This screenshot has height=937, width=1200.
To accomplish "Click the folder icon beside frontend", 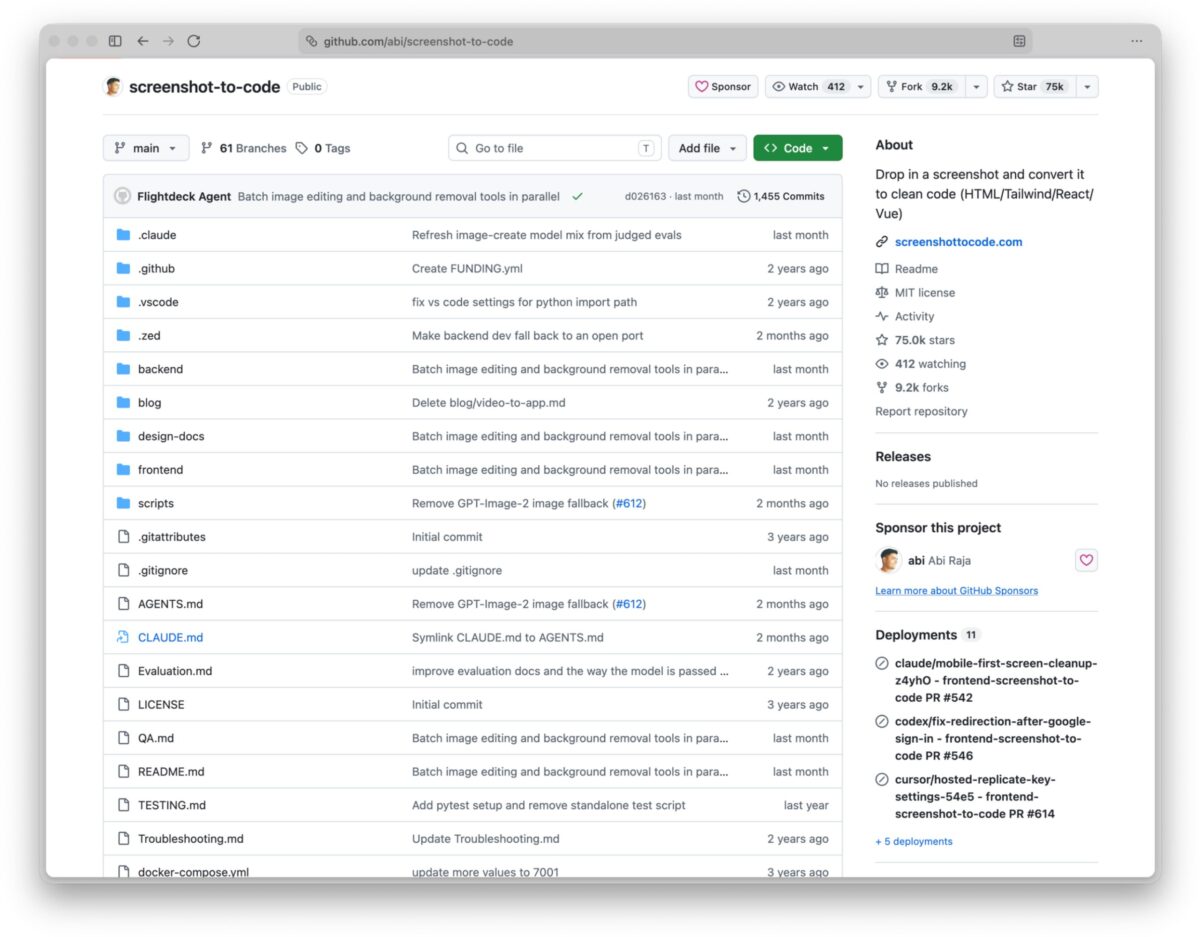I will (x=123, y=469).
